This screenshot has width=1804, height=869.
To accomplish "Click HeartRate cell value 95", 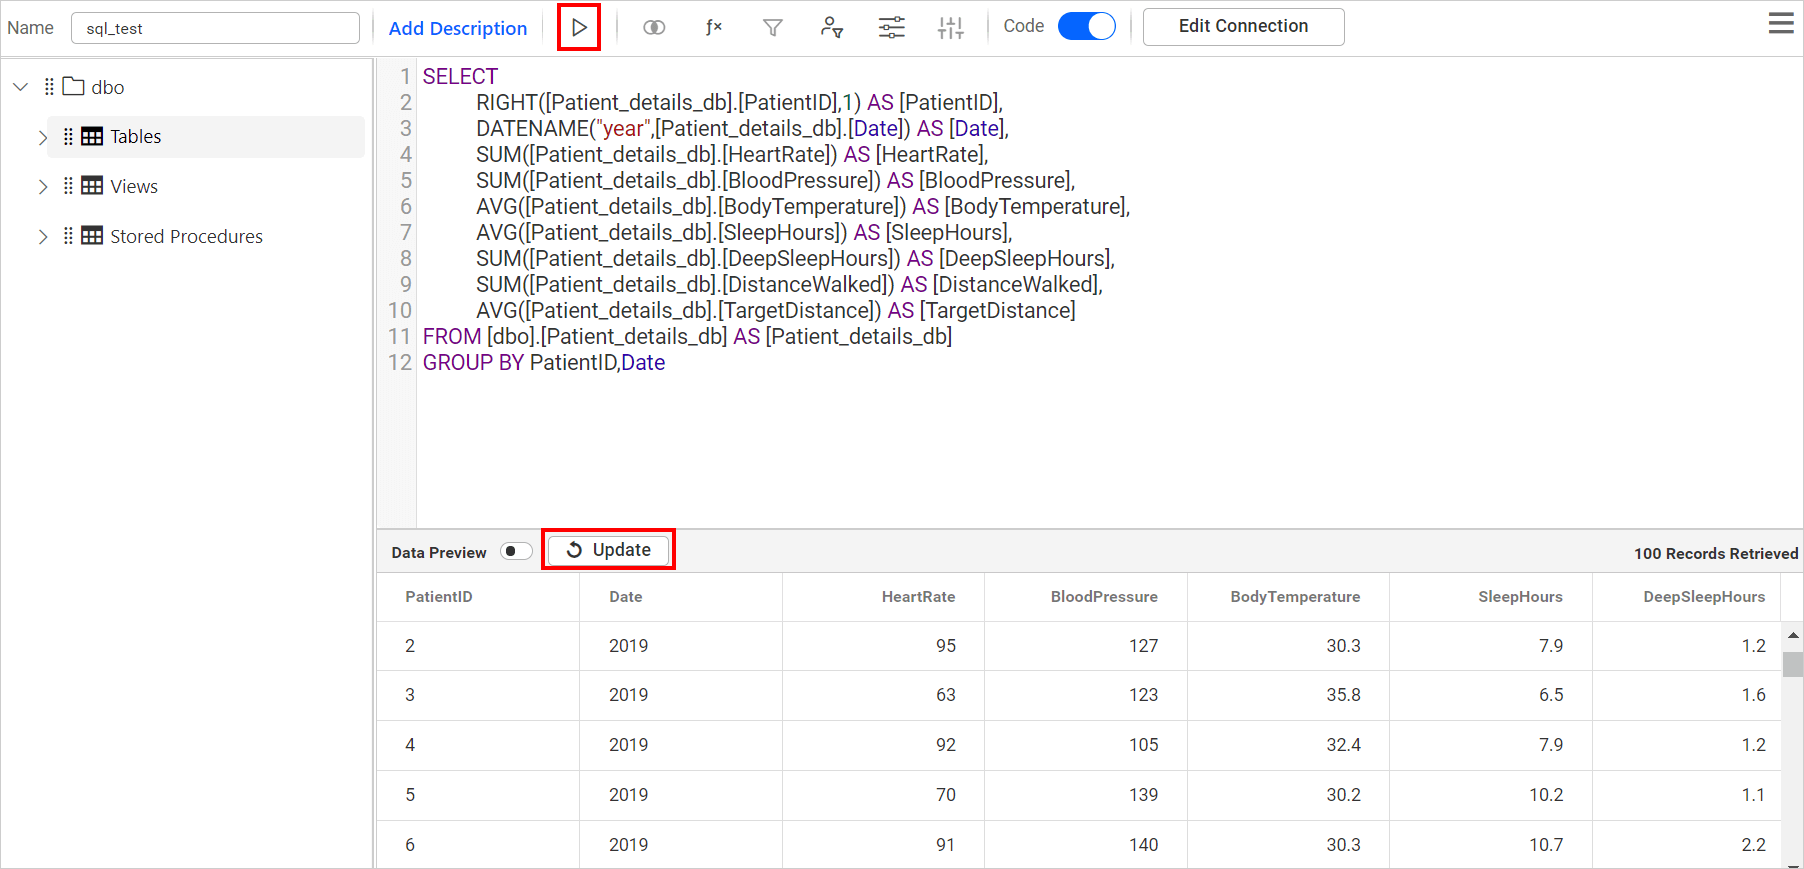I will 946,646.
